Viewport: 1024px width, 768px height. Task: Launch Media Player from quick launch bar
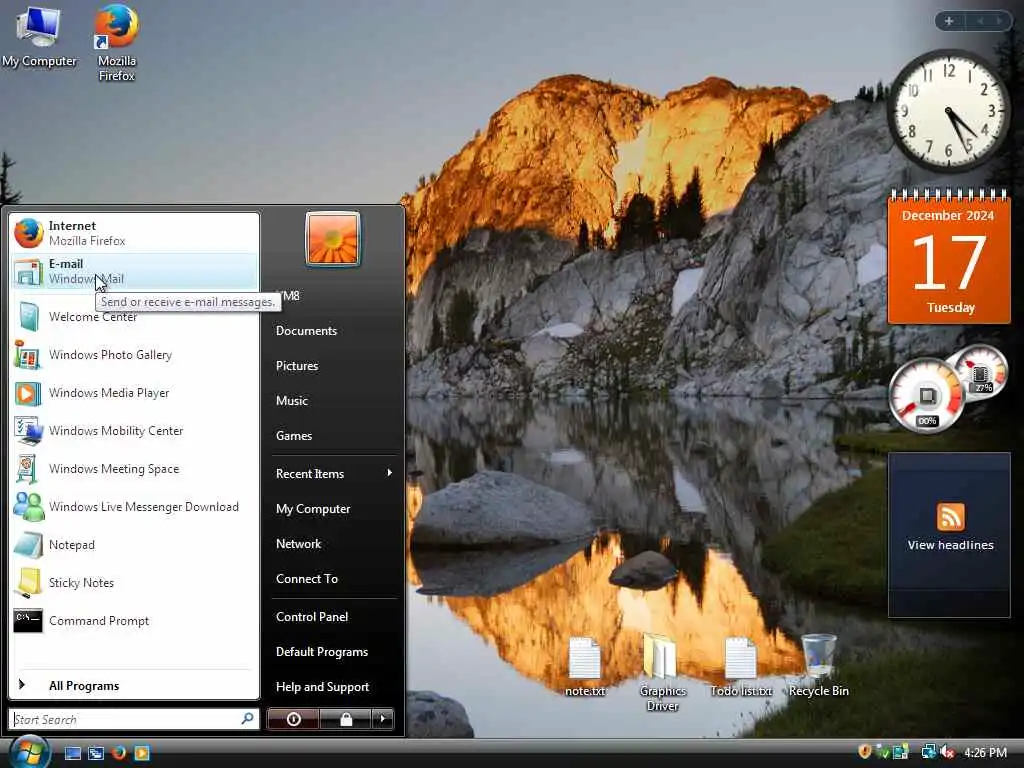[142, 753]
